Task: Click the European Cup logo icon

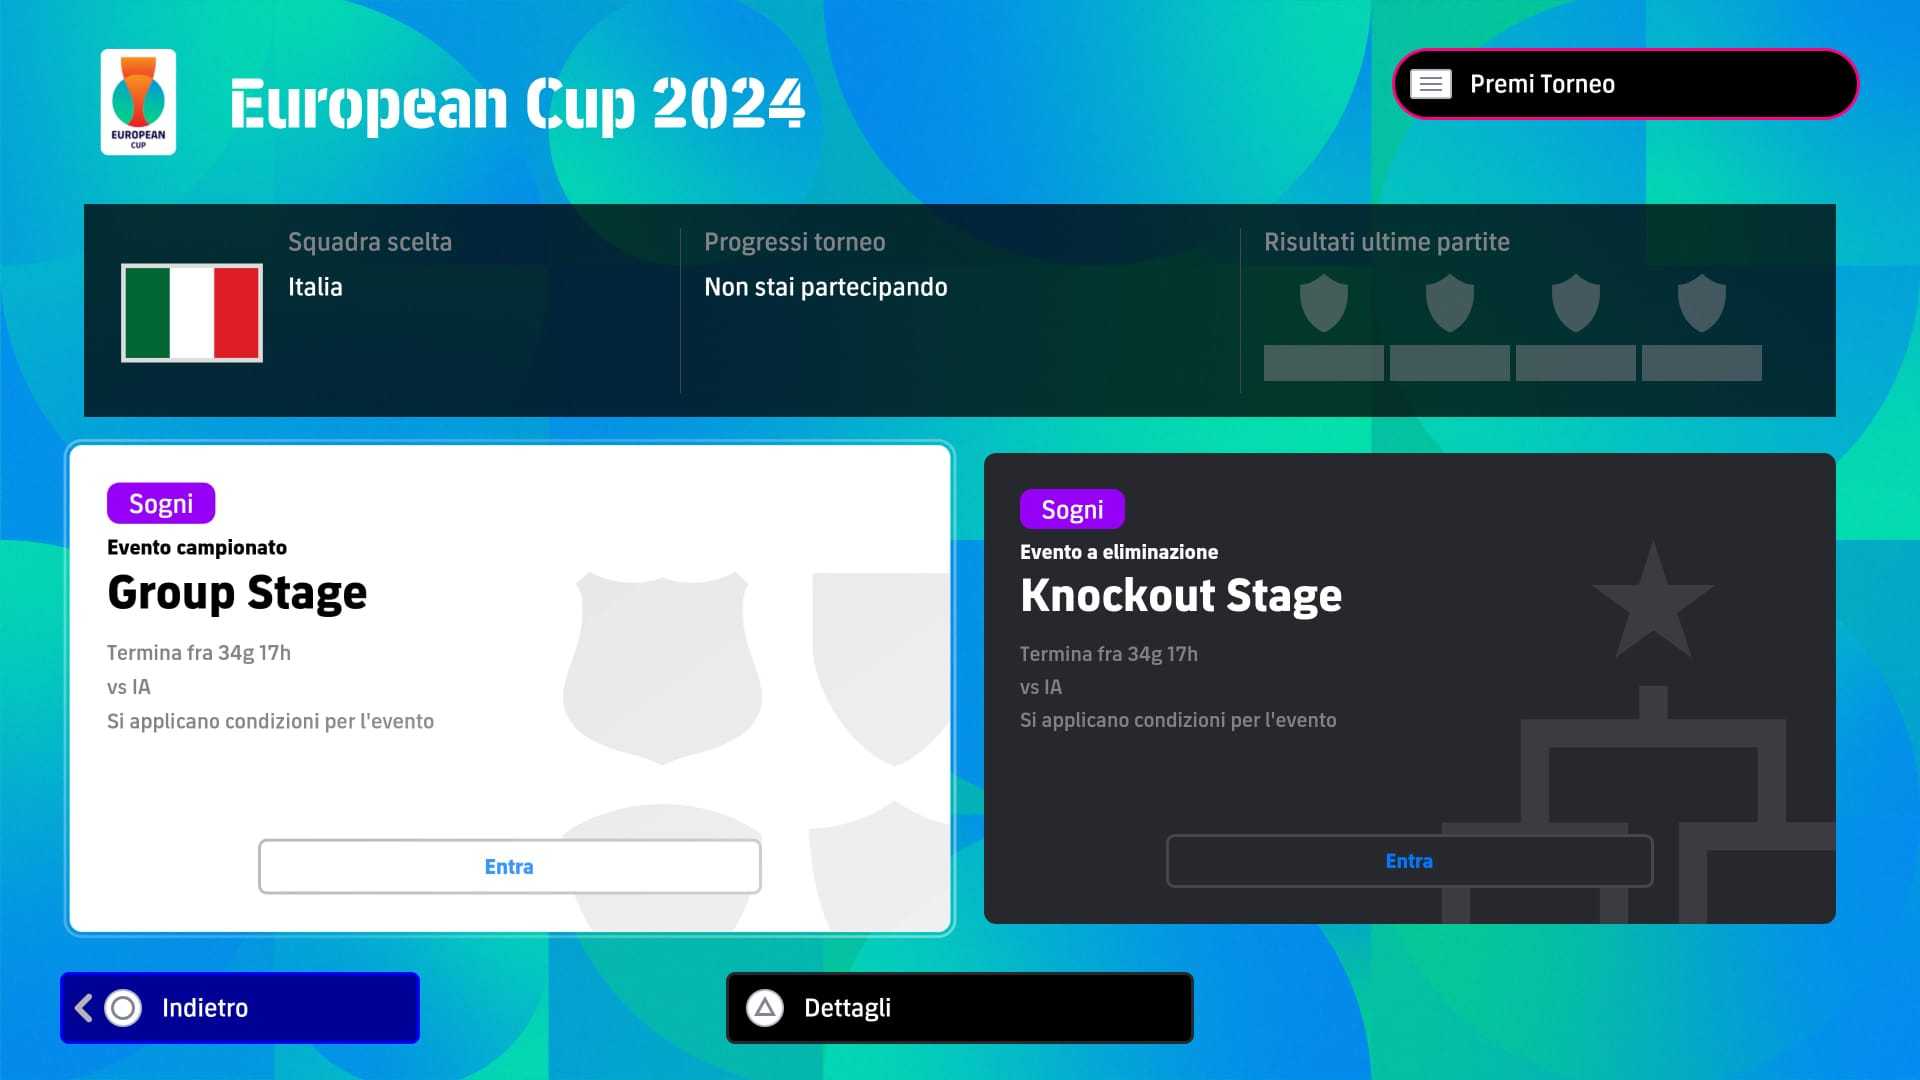Action: pyautogui.click(x=138, y=102)
